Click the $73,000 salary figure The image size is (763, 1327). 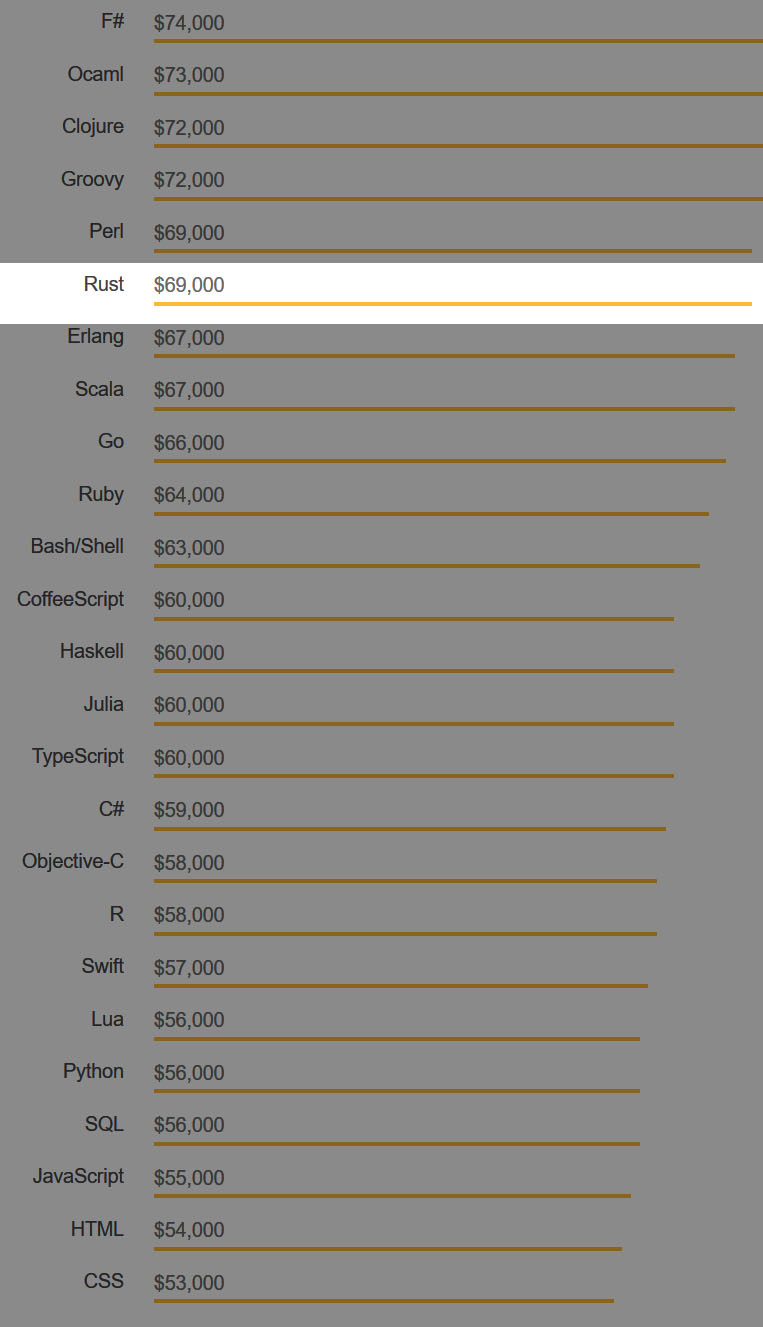point(189,75)
